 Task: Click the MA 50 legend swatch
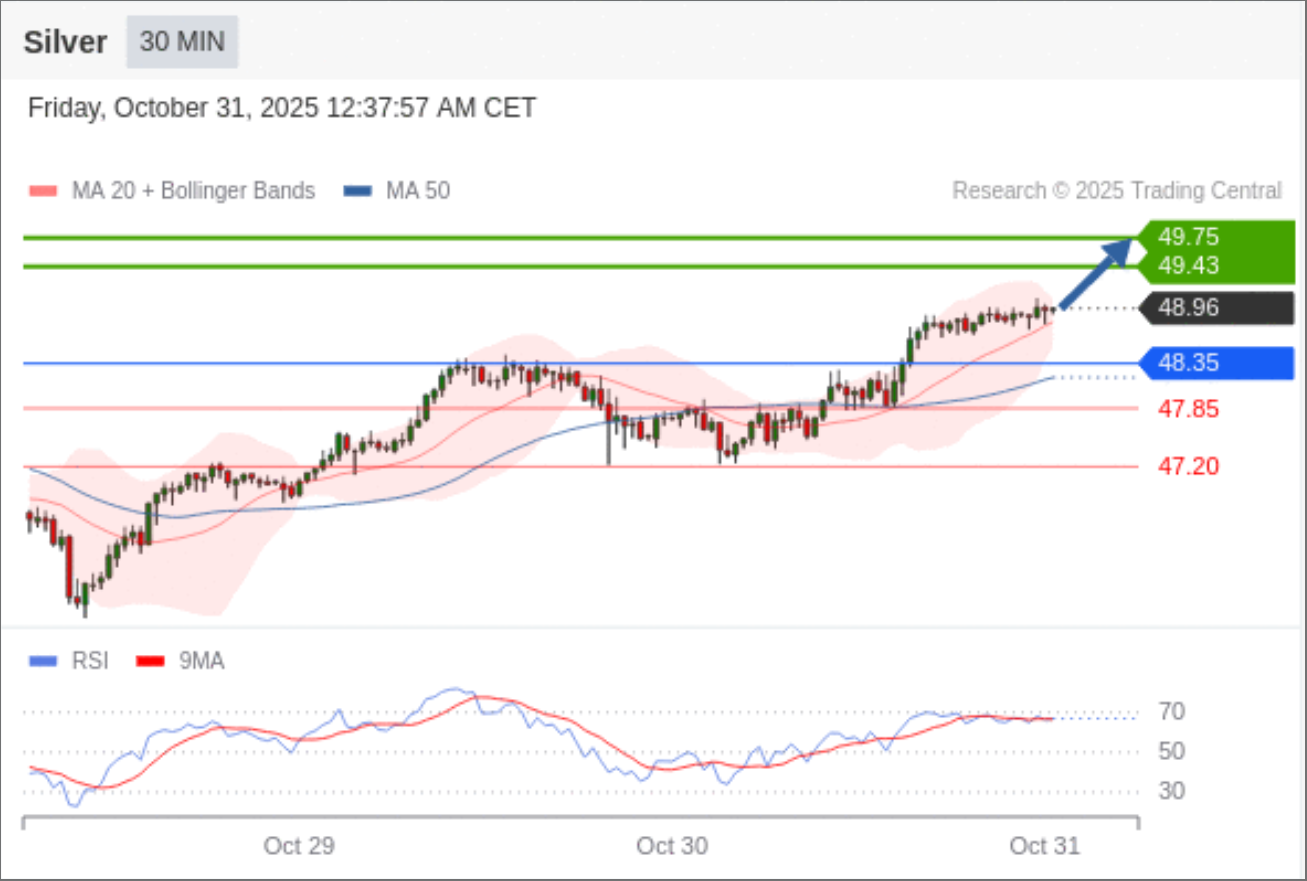click(x=358, y=191)
